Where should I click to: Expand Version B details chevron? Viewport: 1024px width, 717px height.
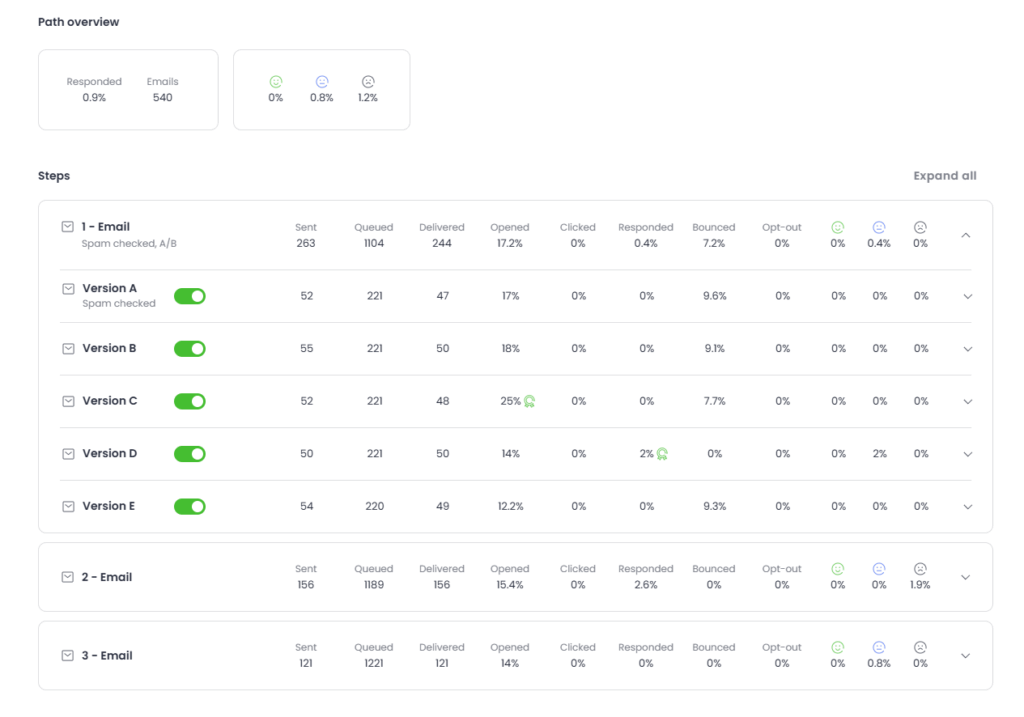tap(967, 349)
